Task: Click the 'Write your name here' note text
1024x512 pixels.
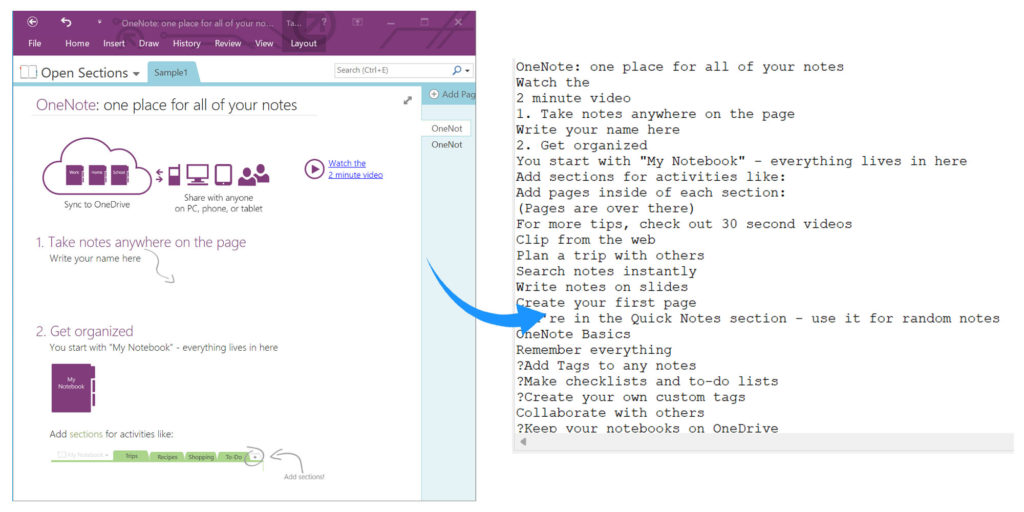Action: point(95,259)
